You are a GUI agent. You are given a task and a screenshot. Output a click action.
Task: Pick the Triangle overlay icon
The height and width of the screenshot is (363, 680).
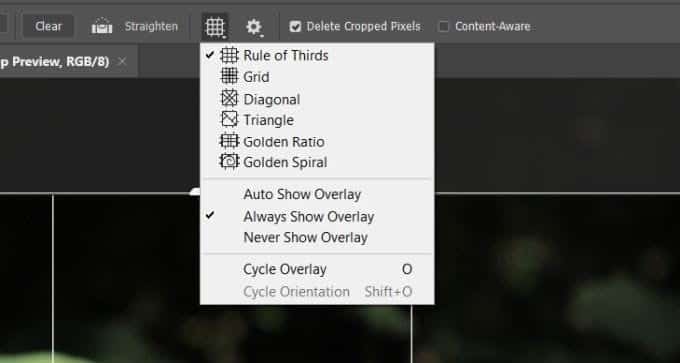point(229,119)
